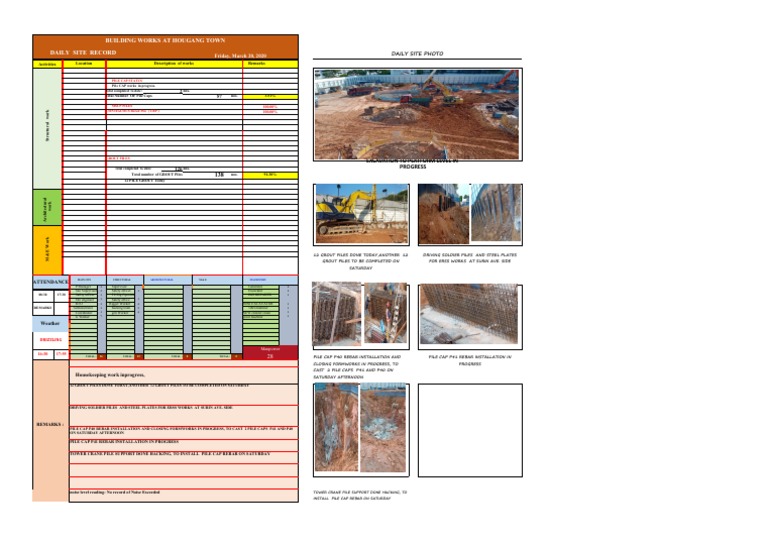This screenshot has width=768, height=543.
Task: Click the '138' grout piles value
Action: click(219, 175)
